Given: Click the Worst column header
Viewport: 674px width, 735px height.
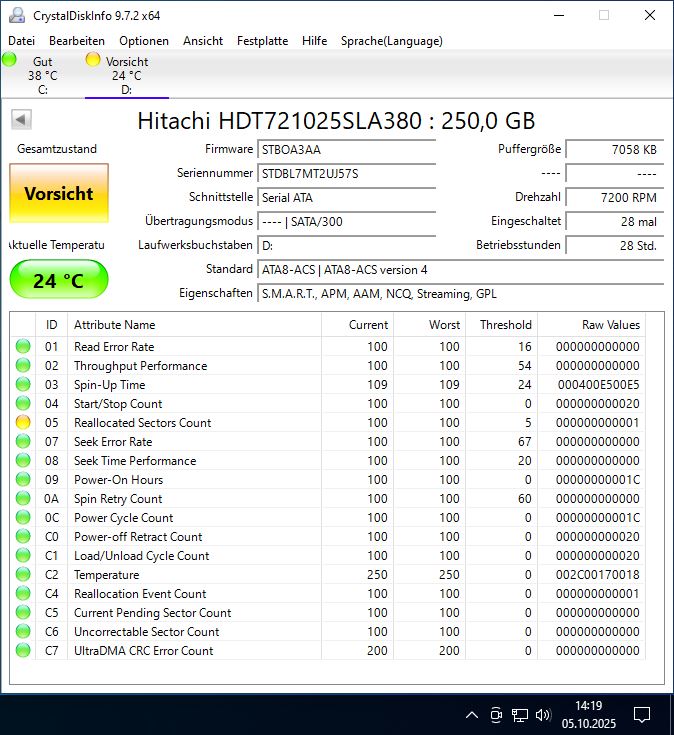Looking at the screenshot, I should pyautogui.click(x=429, y=324).
